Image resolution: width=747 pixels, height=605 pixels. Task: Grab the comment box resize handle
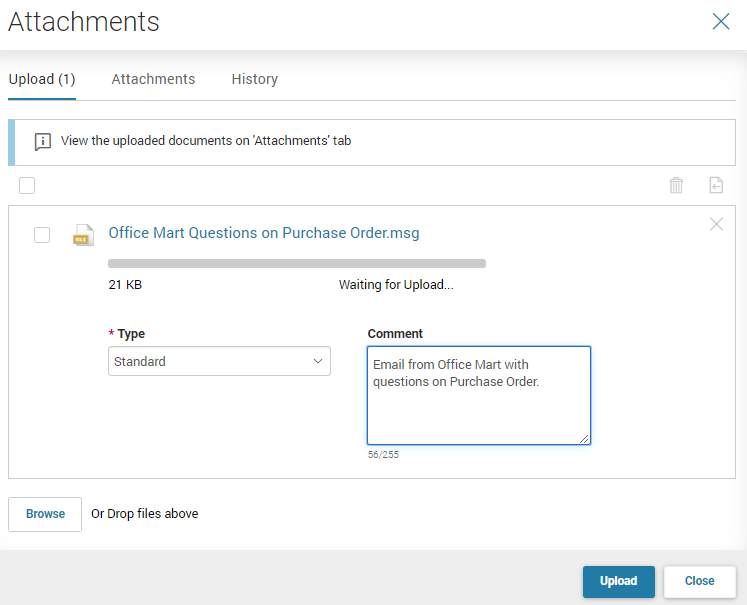tap(584, 439)
